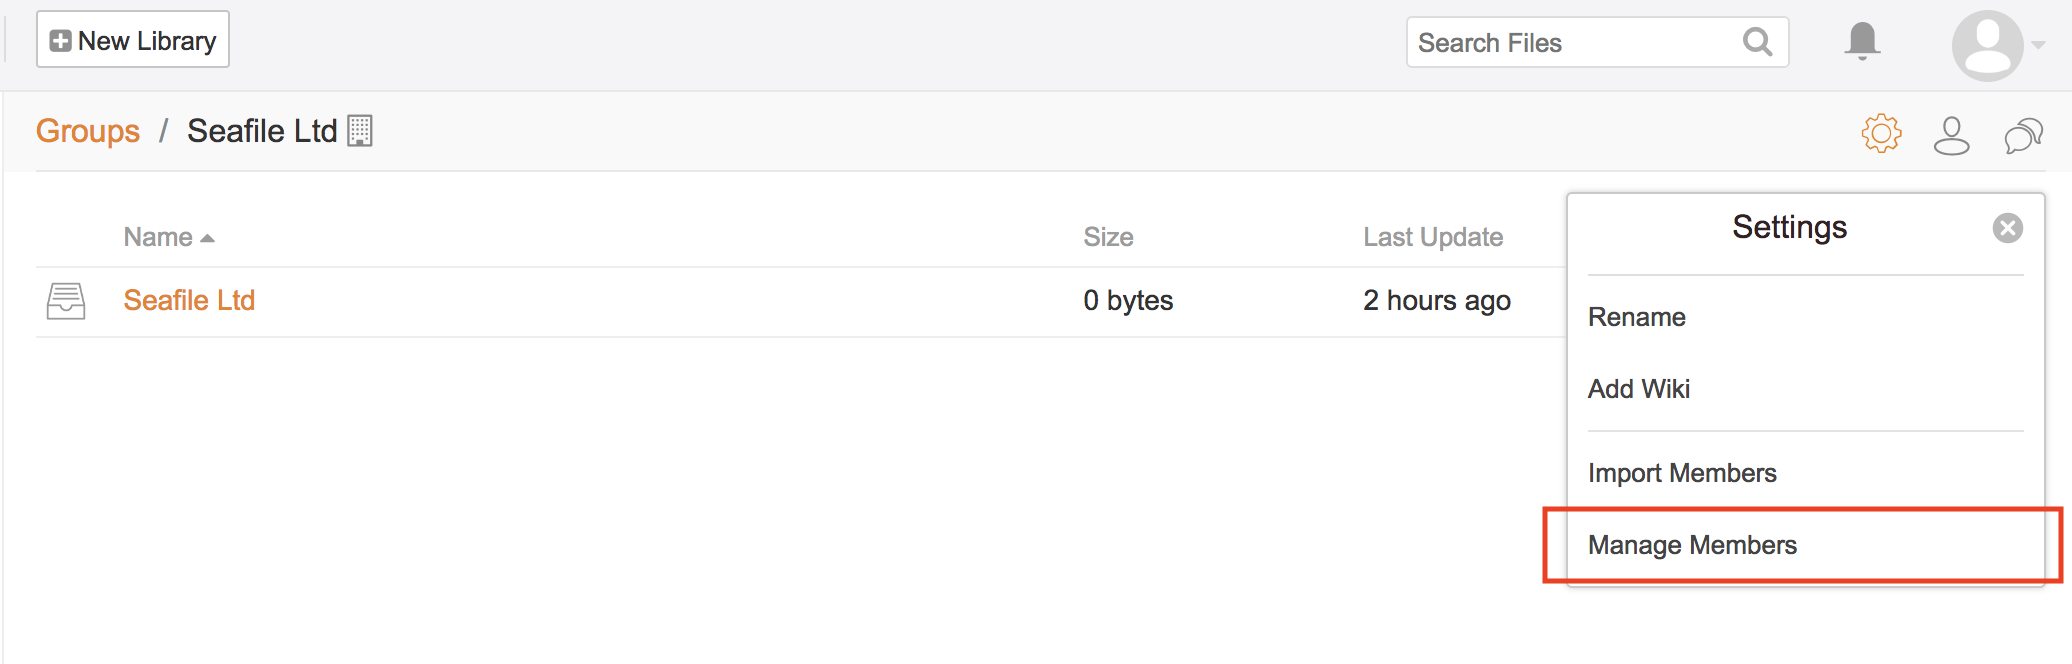This screenshot has height=664, width=2072.
Task: Open the group discussion chat bubbles icon
Action: [x=2022, y=135]
